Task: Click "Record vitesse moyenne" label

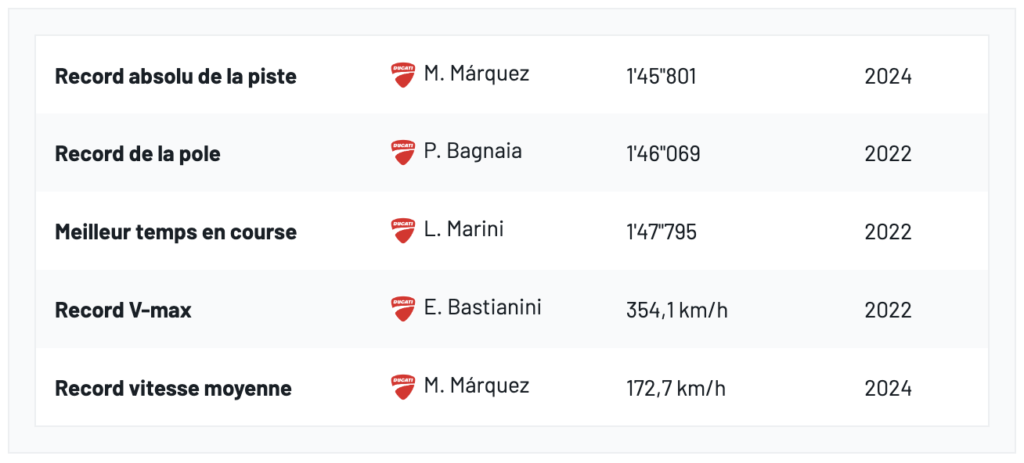Action: point(173,388)
